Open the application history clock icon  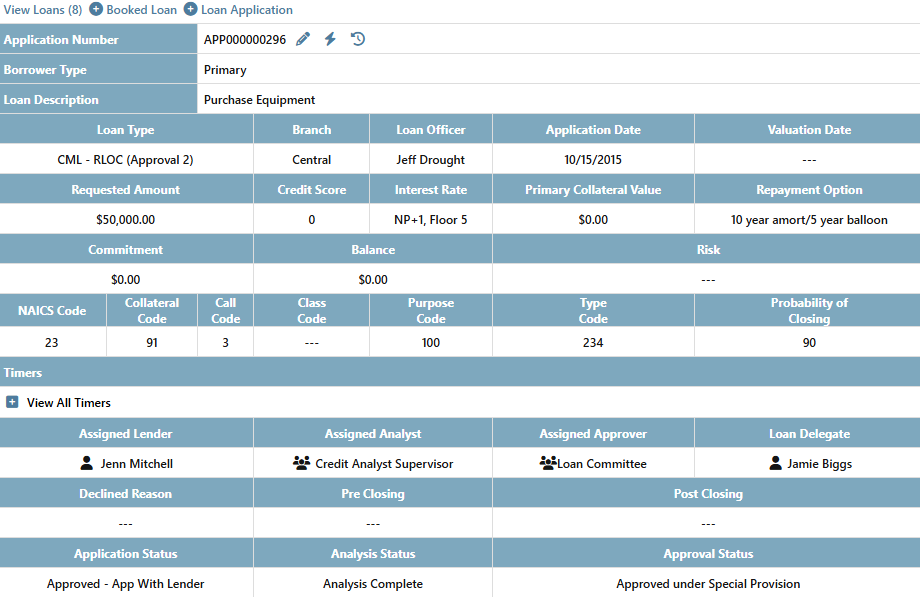coord(358,39)
